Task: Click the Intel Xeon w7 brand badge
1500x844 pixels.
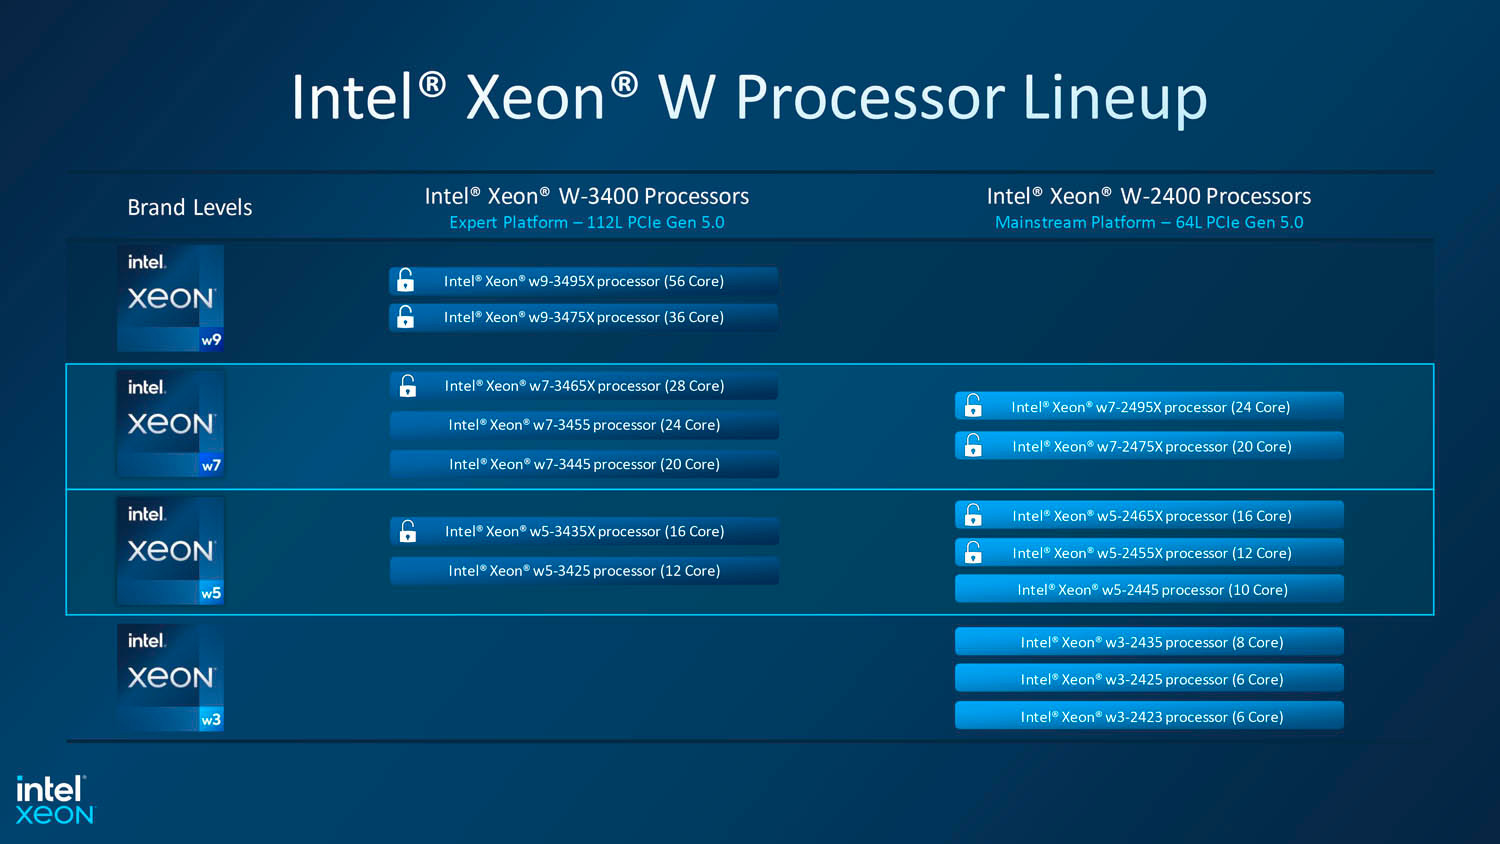Action: 170,423
